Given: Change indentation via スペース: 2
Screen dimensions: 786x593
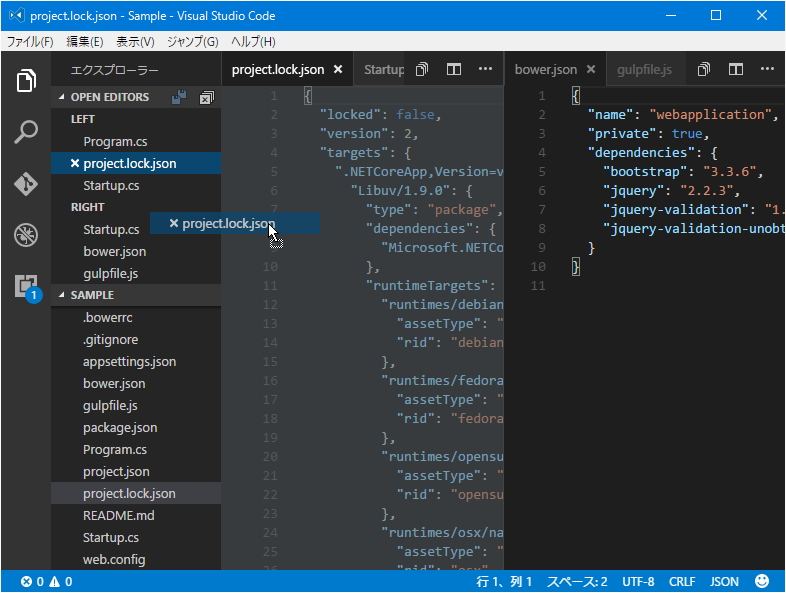Looking at the screenshot, I should (x=577, y=581).
